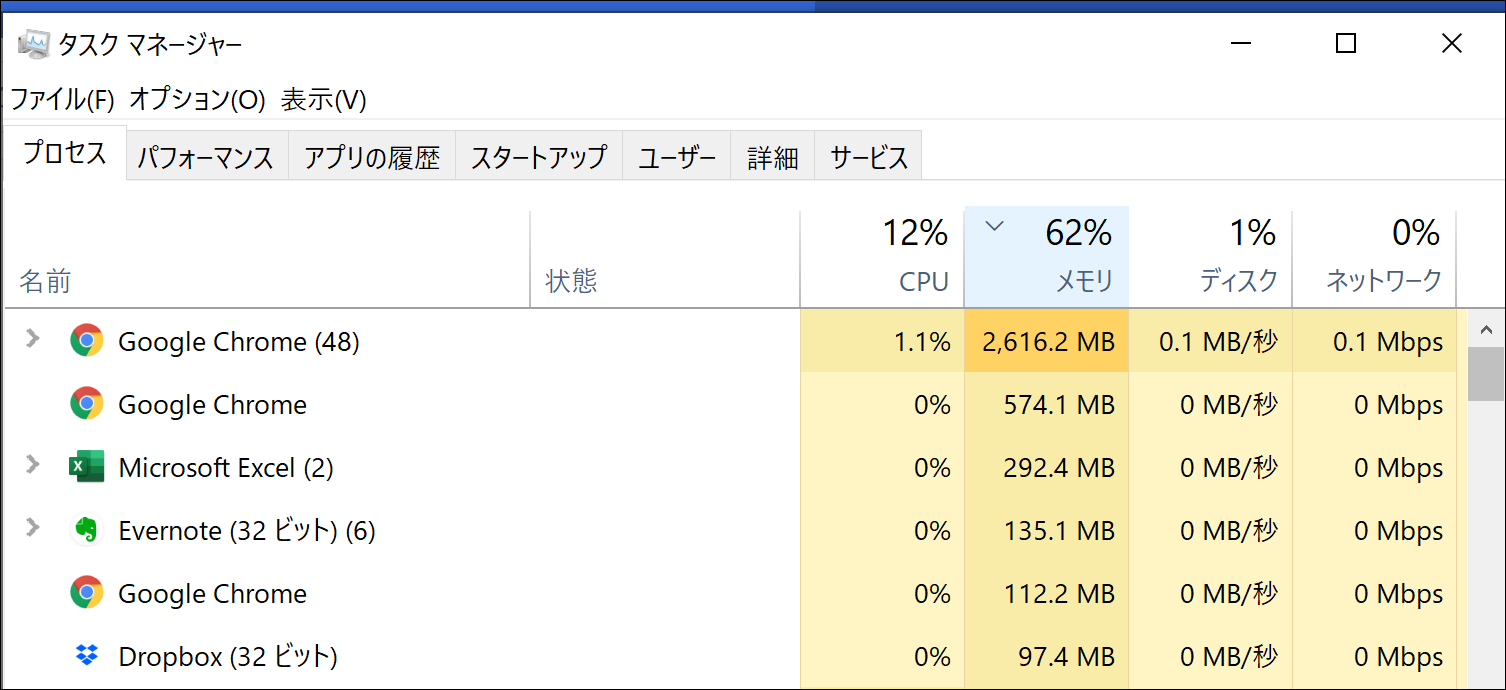Viewport: 1506px width, 690px height.
Task: Open the ファイル(F) menu
Action: [x=62, y=100]
